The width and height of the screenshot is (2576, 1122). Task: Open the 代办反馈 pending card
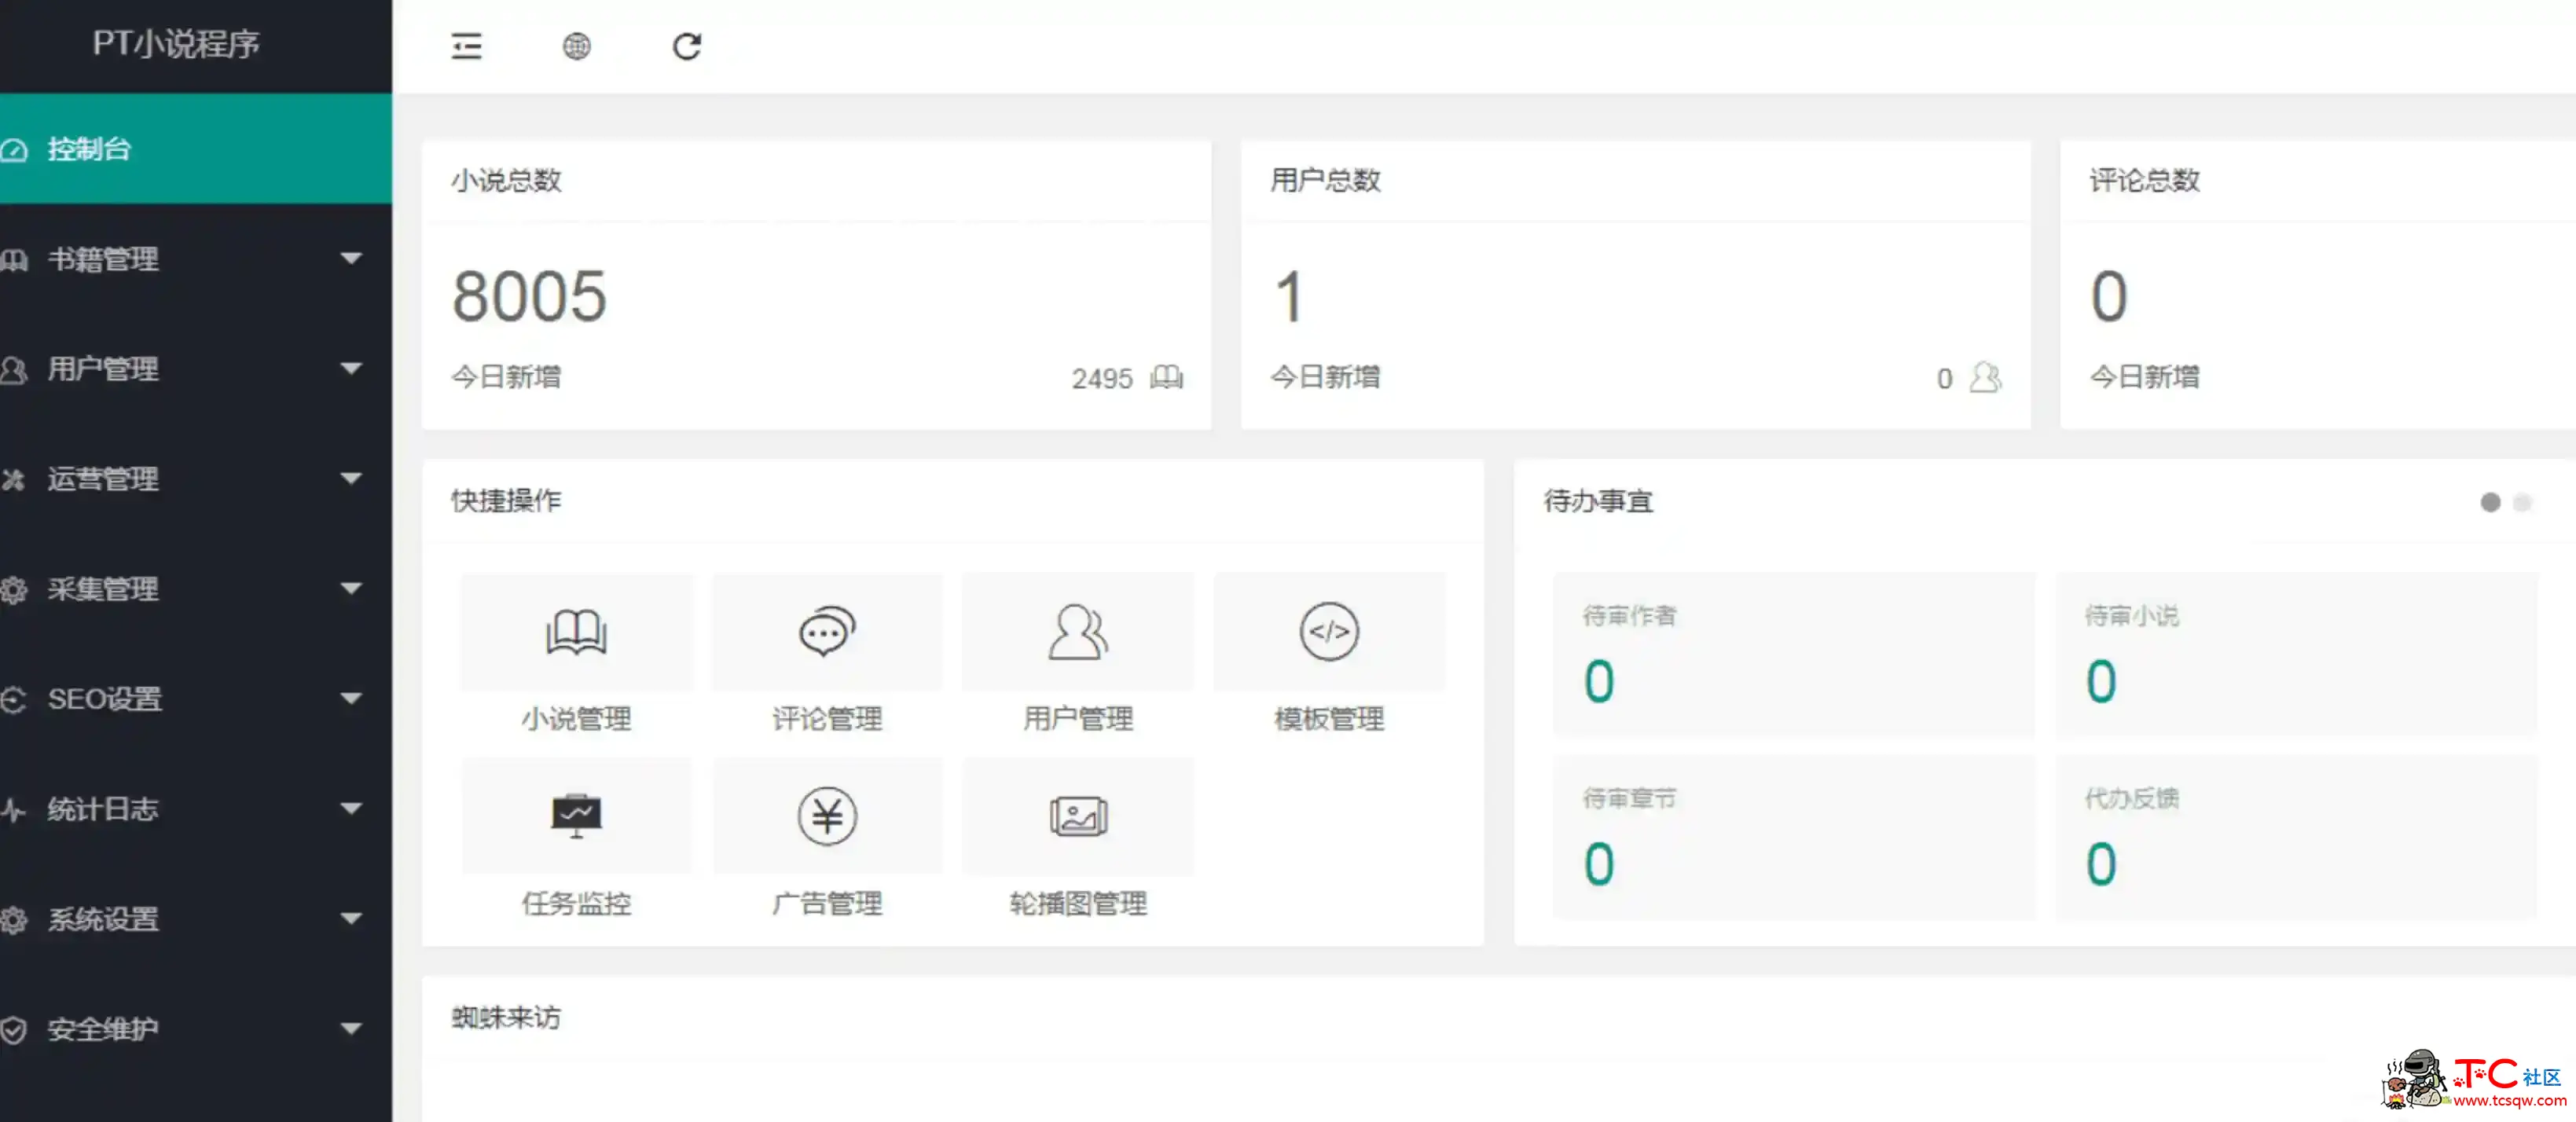(x=2296, y=838)
